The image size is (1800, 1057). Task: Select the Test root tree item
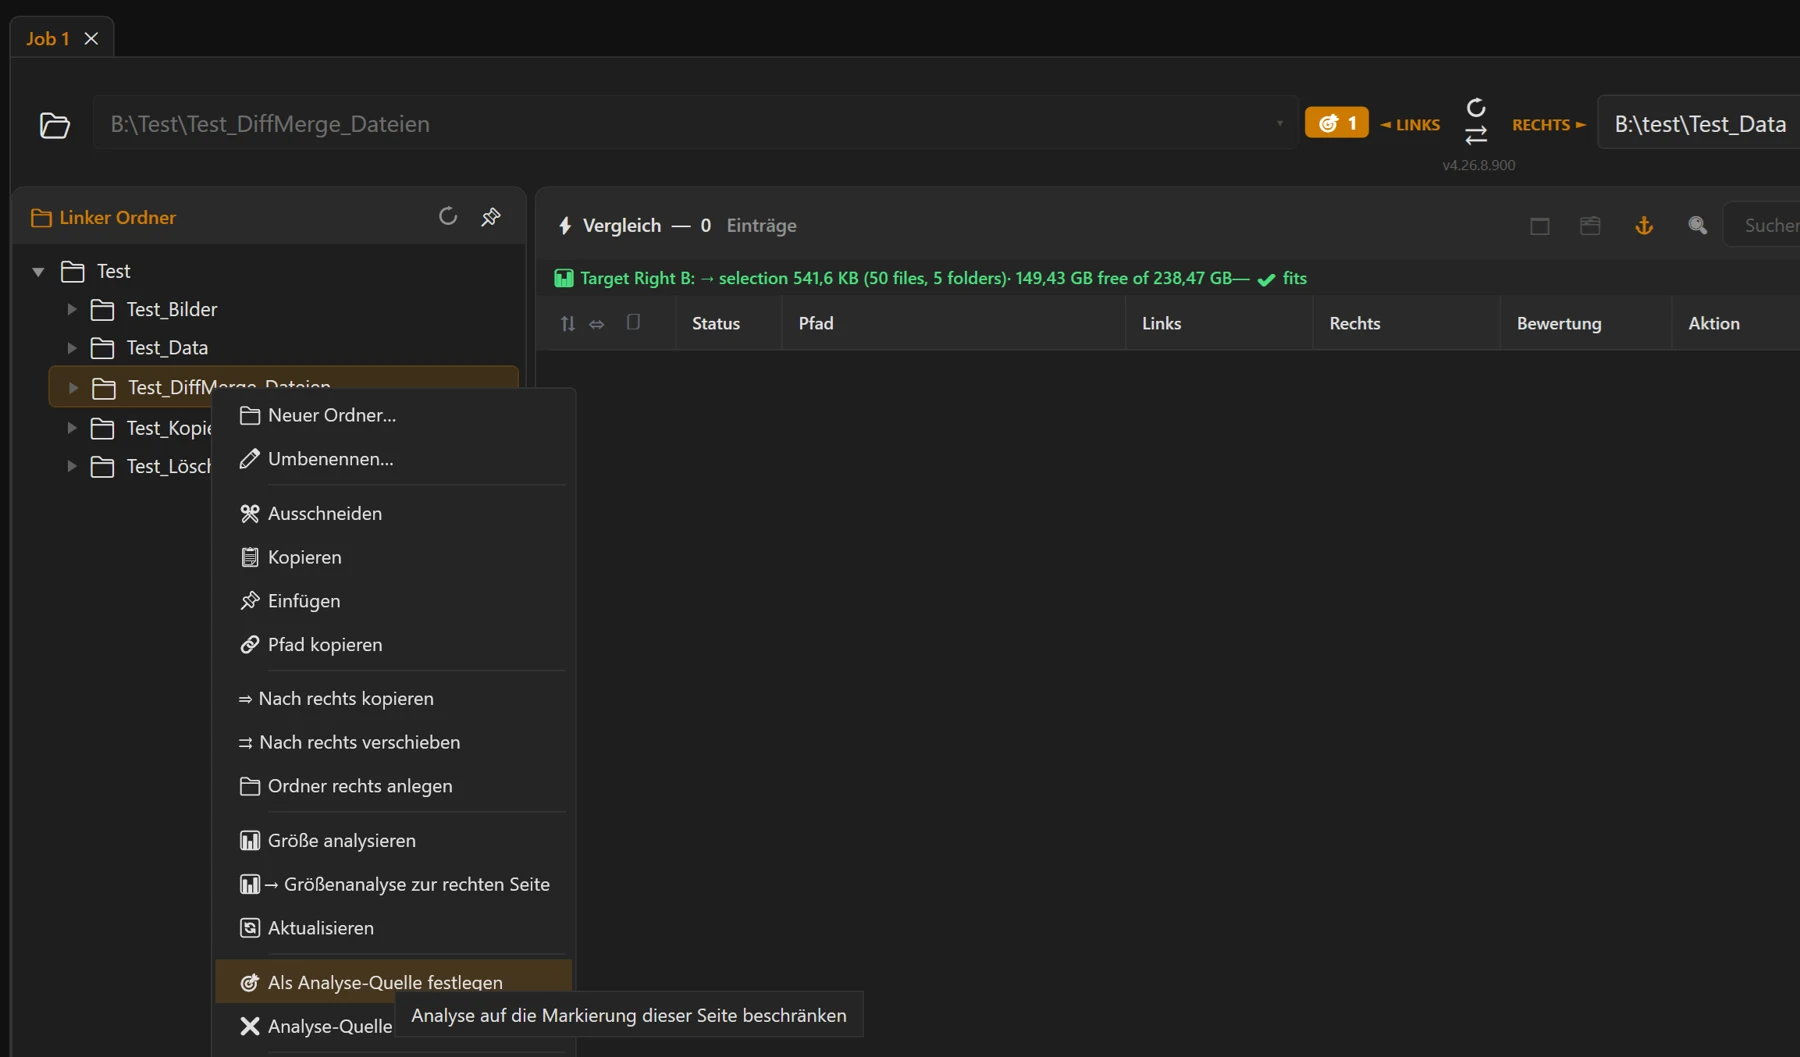(x=113, y=271)
